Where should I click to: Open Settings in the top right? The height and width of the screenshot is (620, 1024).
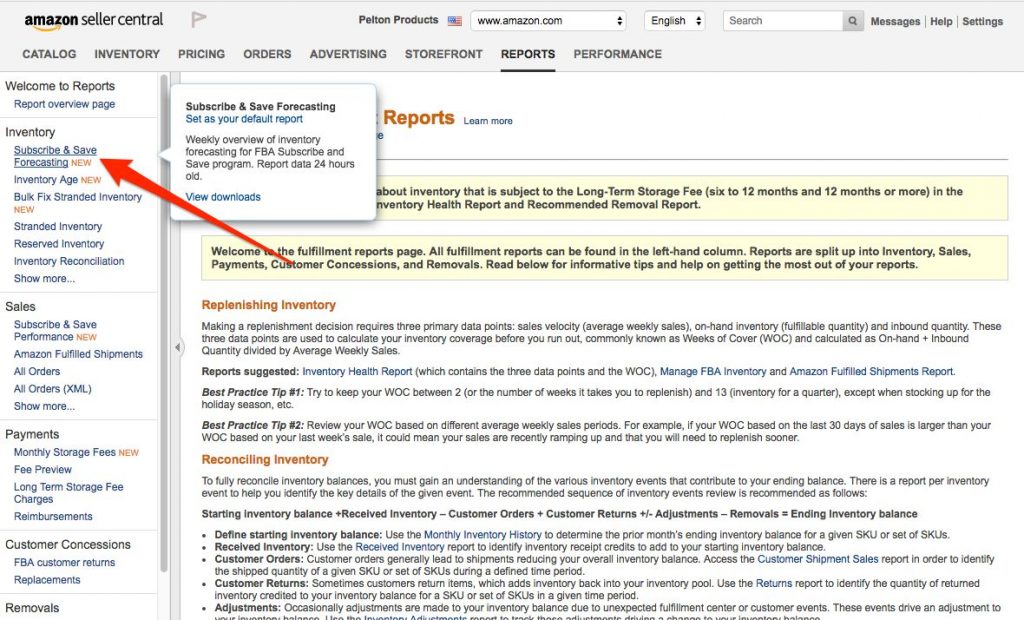982,21
